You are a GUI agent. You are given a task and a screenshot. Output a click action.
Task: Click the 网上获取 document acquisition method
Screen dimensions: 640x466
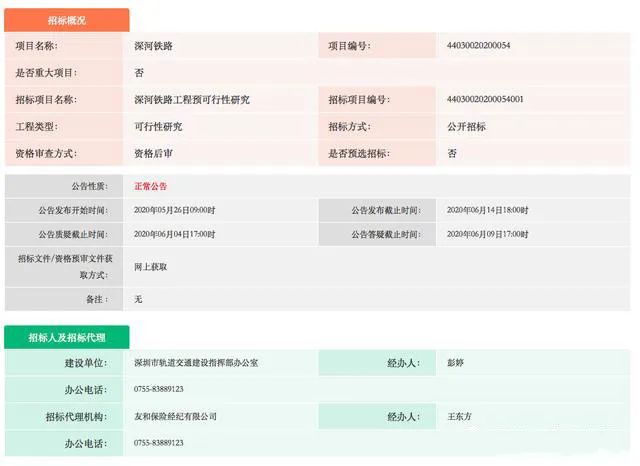coord(150,267)
